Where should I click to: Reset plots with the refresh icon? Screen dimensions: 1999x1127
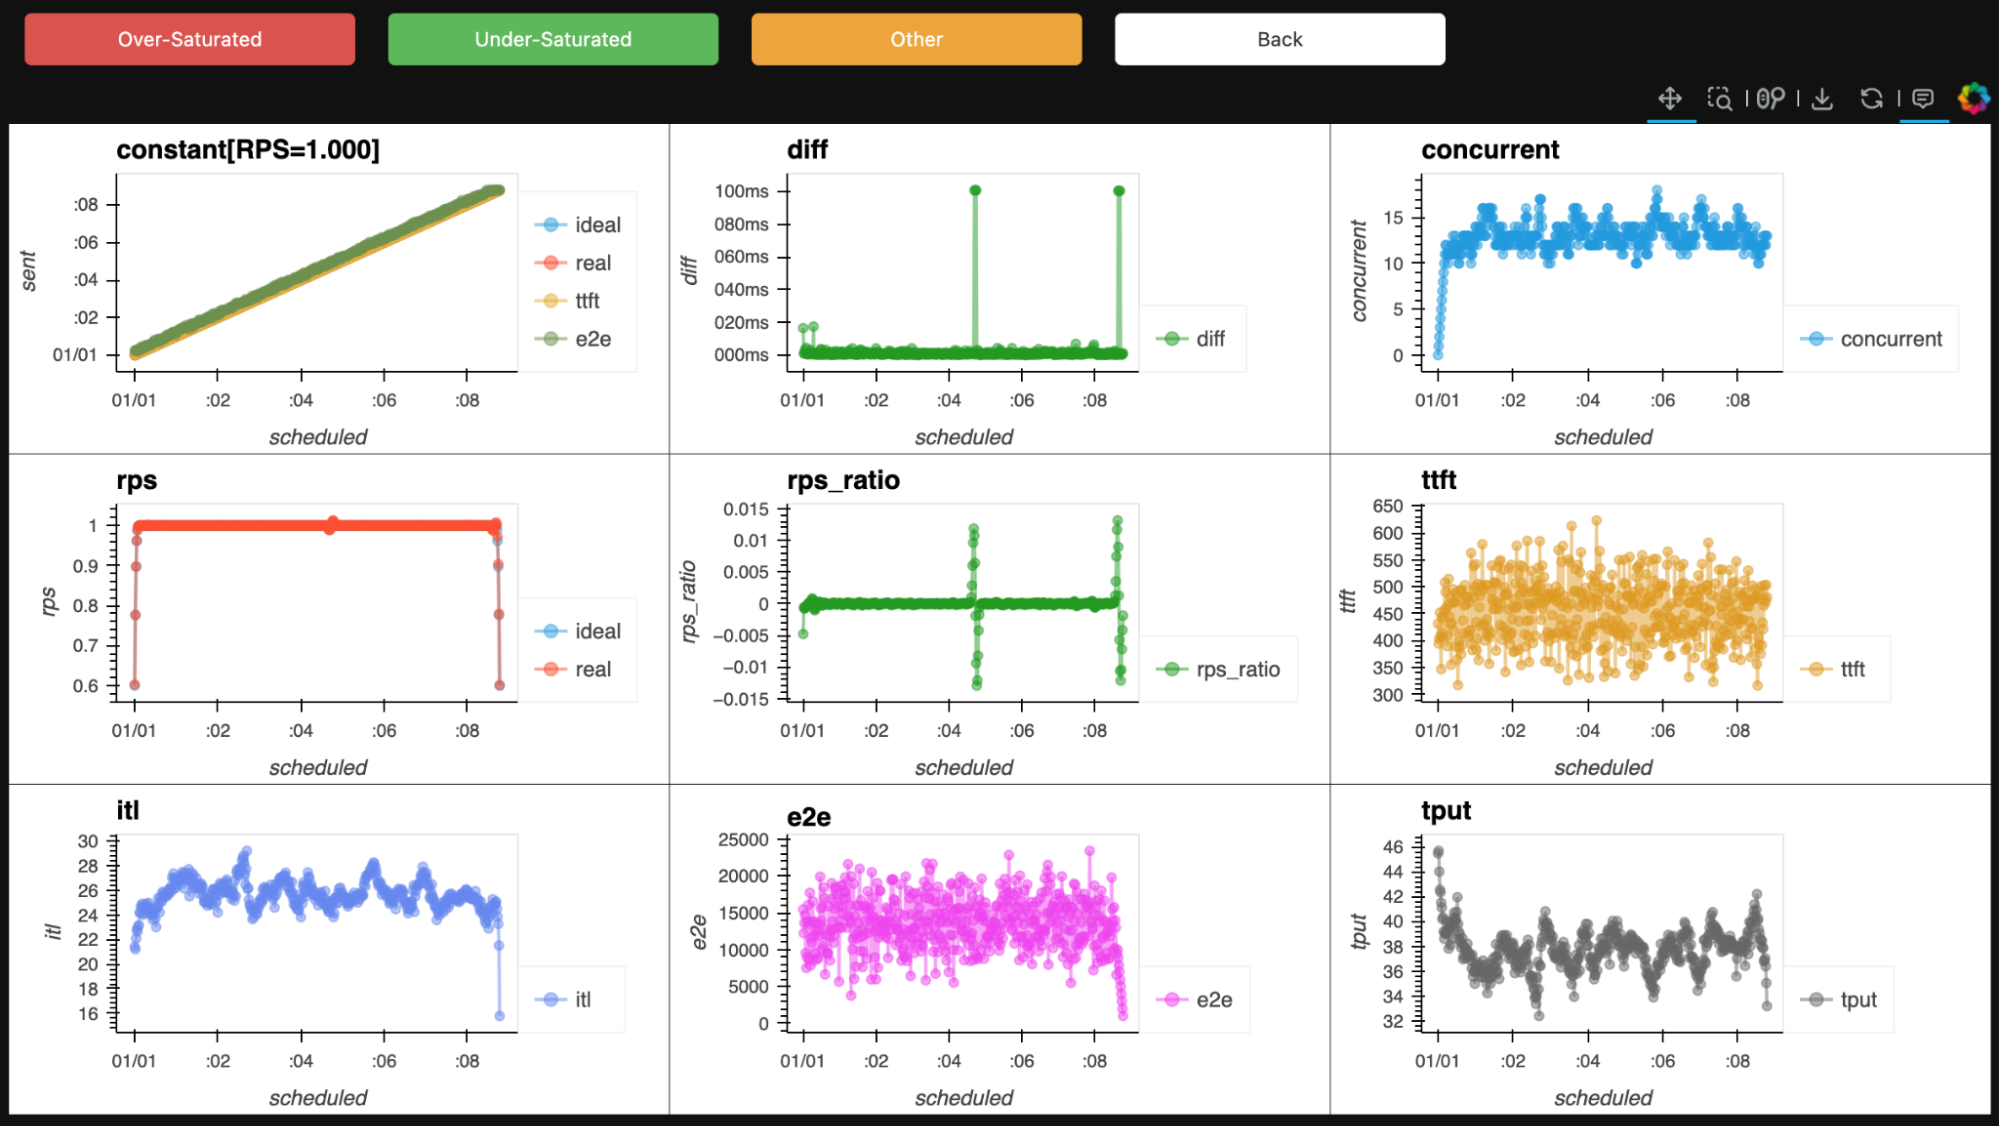coord(1871,98)
